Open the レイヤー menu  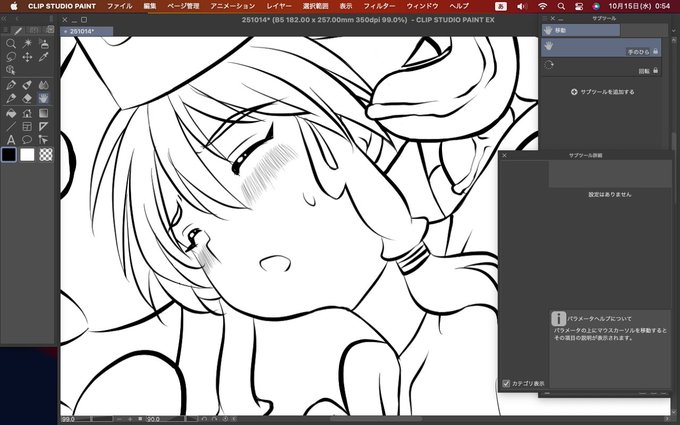pos(279,6)
